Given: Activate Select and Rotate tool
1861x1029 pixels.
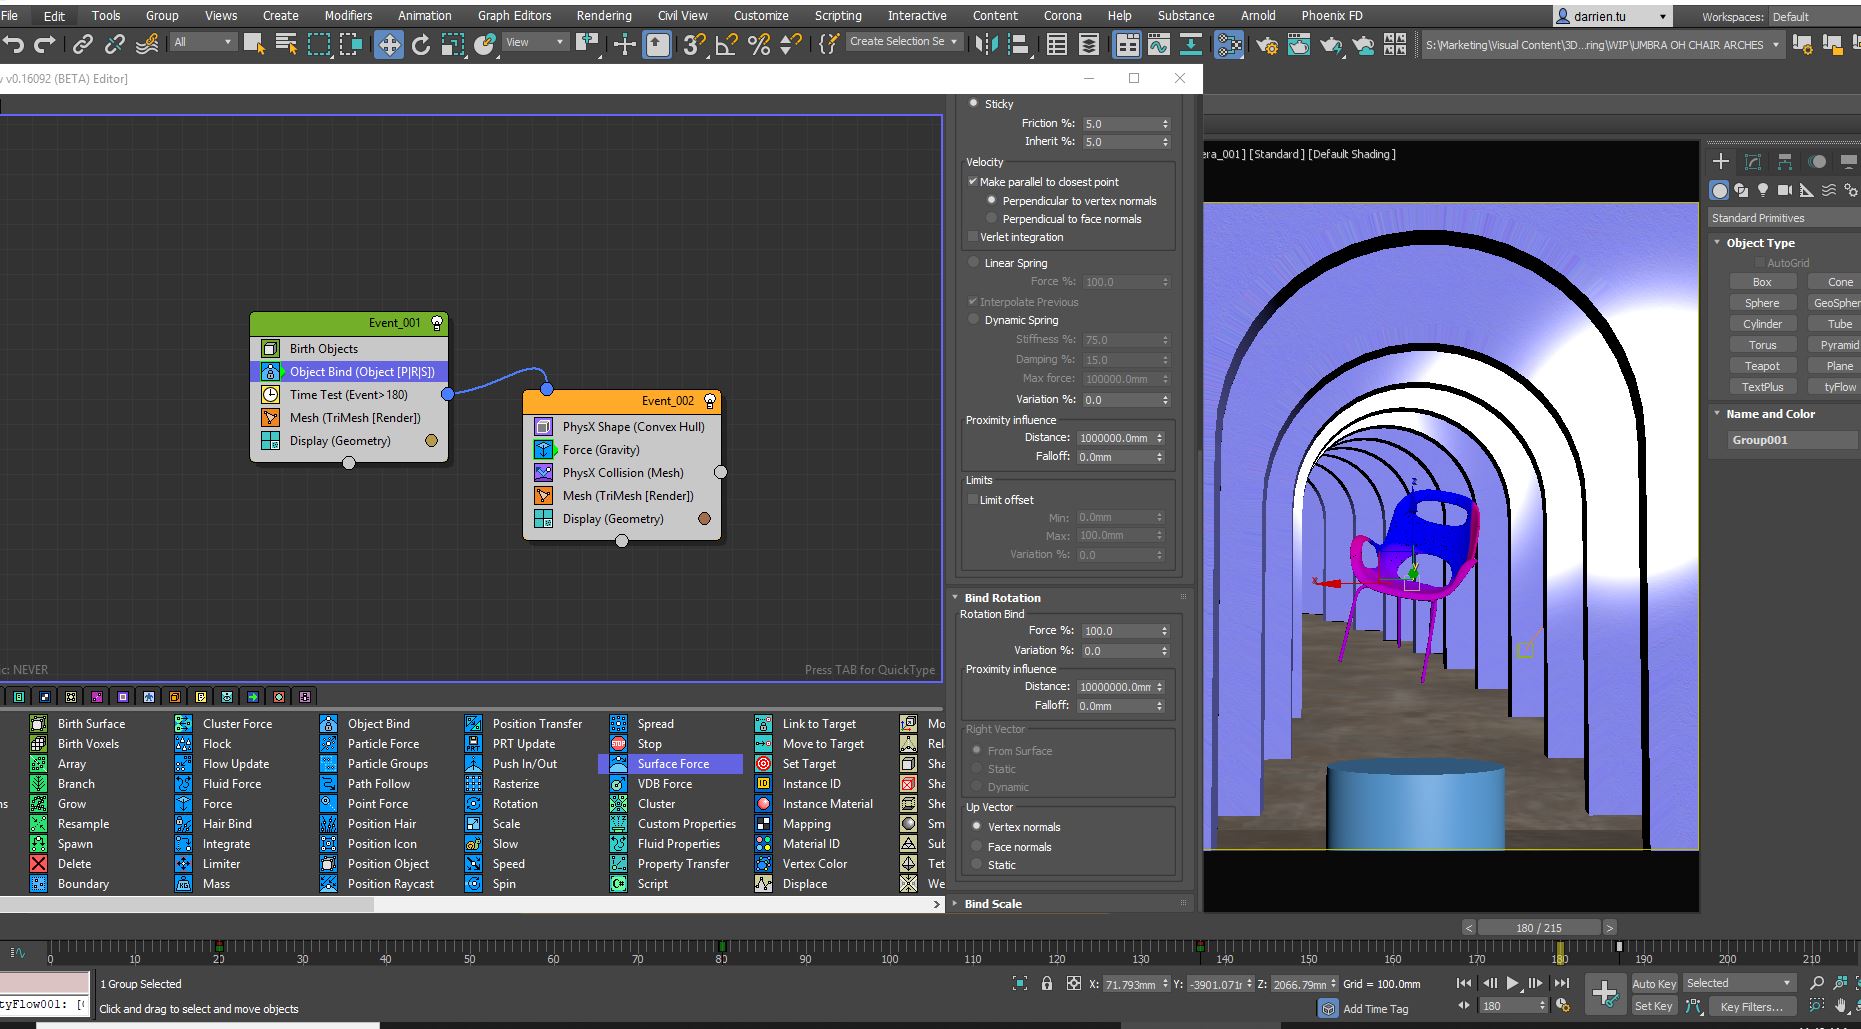Looking at the screenshot, I should tap(421, 44).
